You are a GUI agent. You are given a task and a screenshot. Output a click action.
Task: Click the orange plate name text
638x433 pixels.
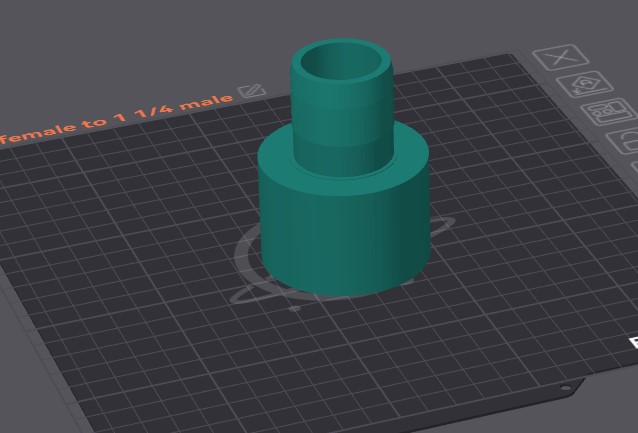[116, 119]
